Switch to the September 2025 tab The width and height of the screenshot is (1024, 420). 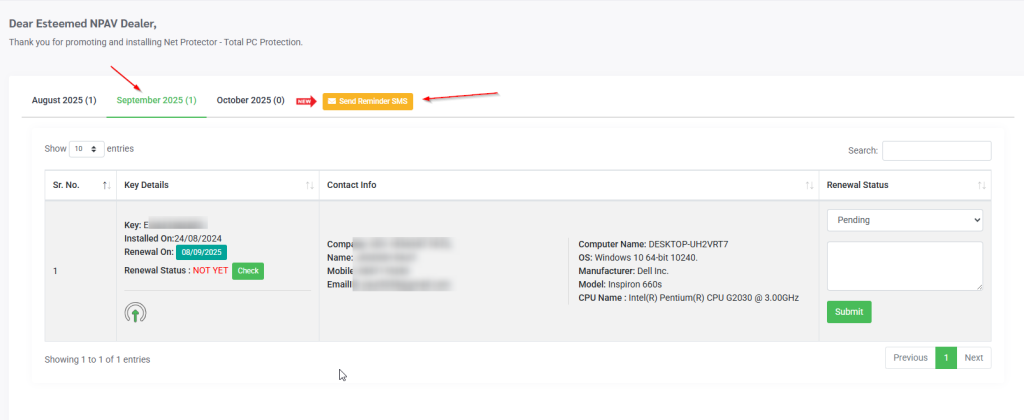point(156,101)
